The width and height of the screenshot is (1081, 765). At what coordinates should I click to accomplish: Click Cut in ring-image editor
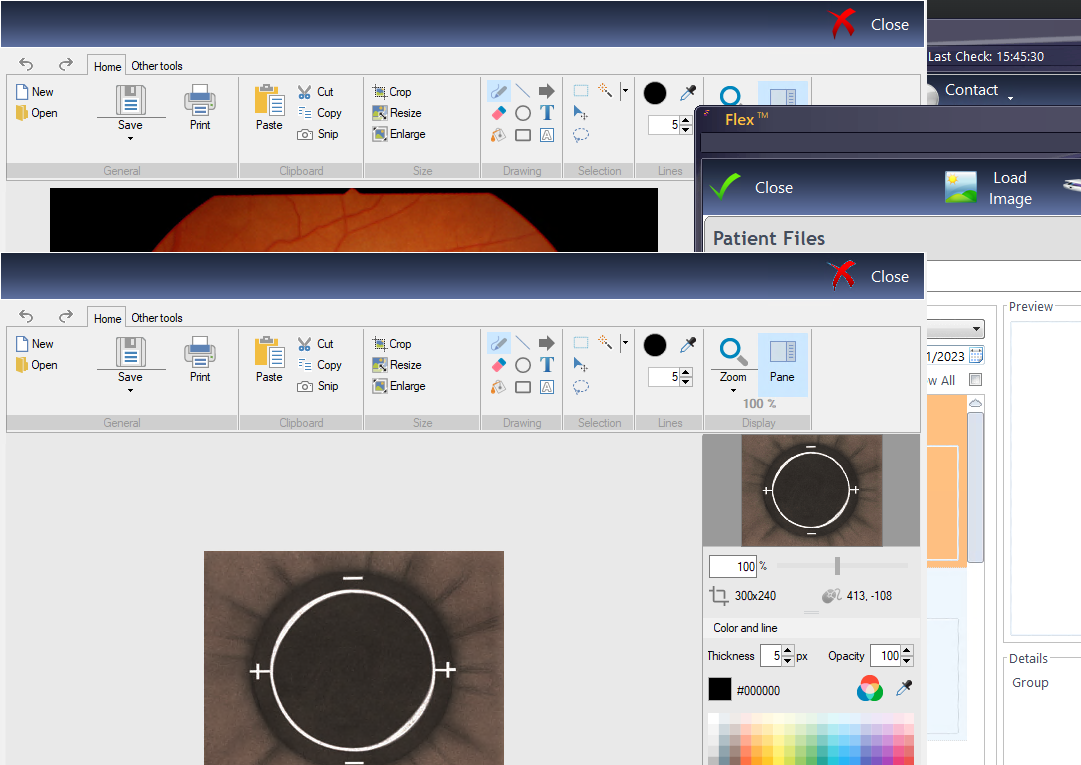[x=316, y=343]
